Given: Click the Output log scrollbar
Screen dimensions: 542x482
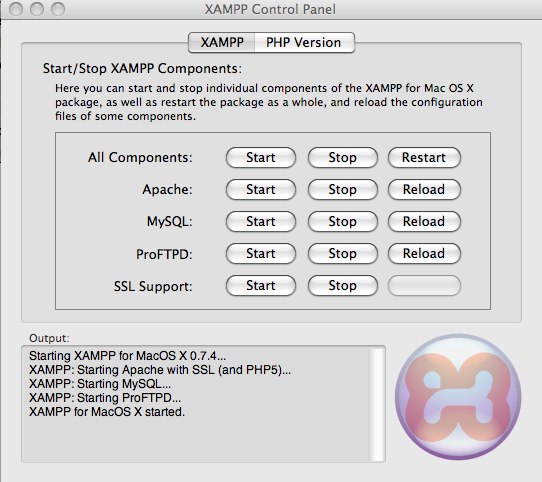Looking at the screenshot, I should [377, 404].
